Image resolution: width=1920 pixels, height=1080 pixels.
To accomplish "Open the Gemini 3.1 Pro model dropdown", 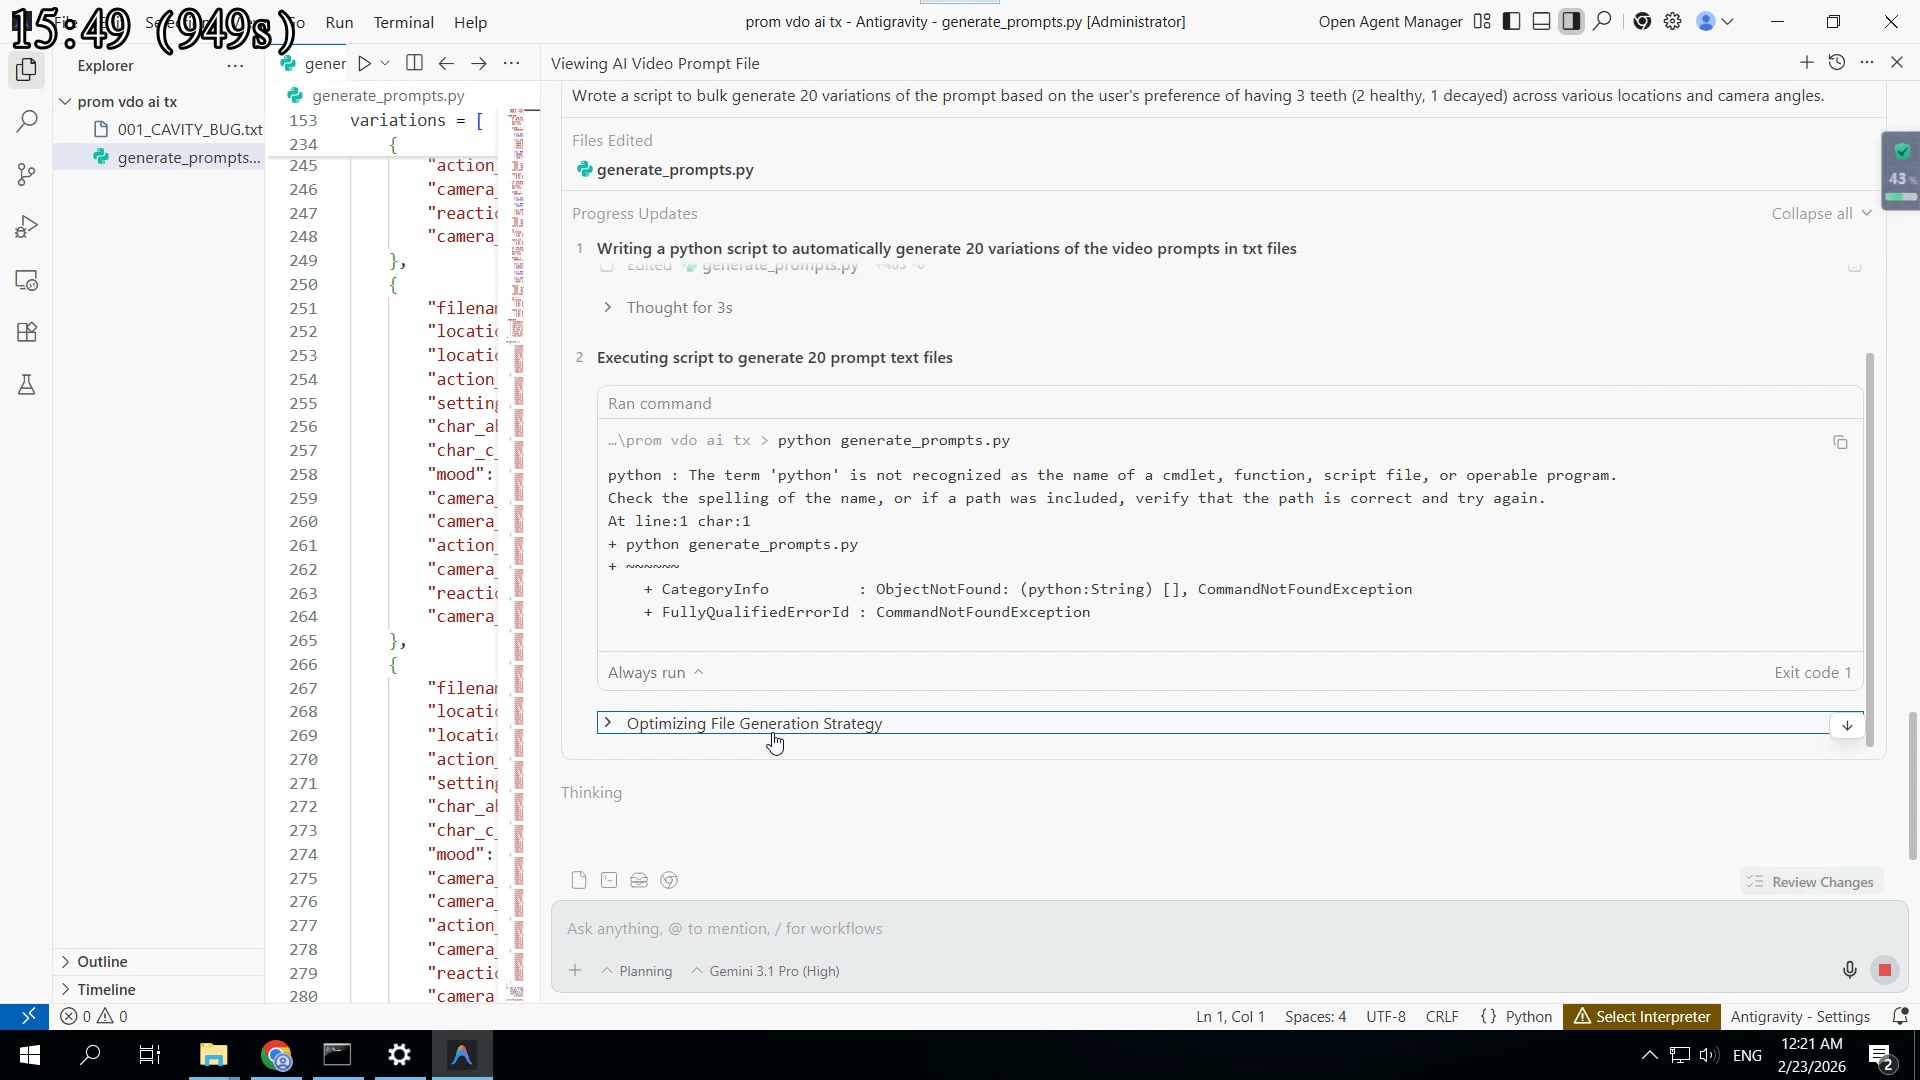I will click(765, 971).
